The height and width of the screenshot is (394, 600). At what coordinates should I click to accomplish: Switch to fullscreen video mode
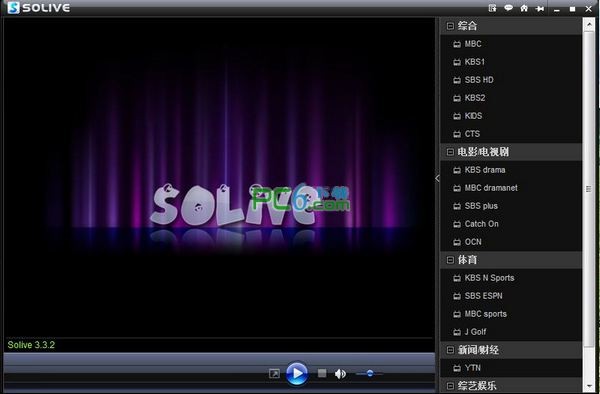pyautogui.click(x=274, y=374)
